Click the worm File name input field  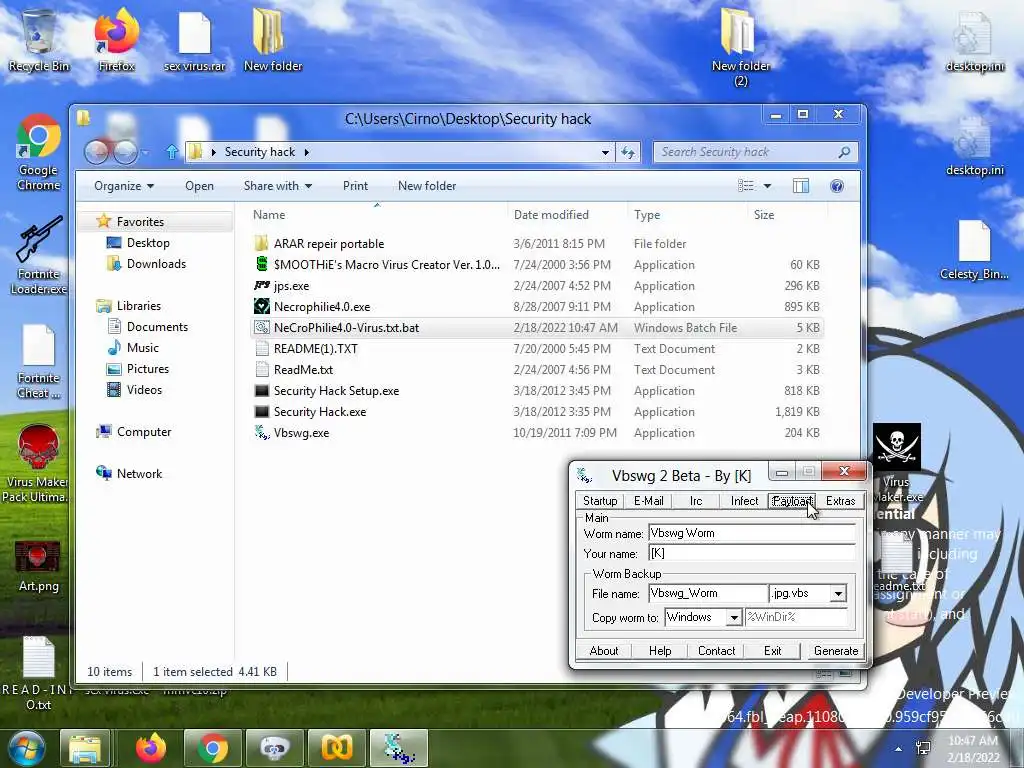[x=708, y=594]
